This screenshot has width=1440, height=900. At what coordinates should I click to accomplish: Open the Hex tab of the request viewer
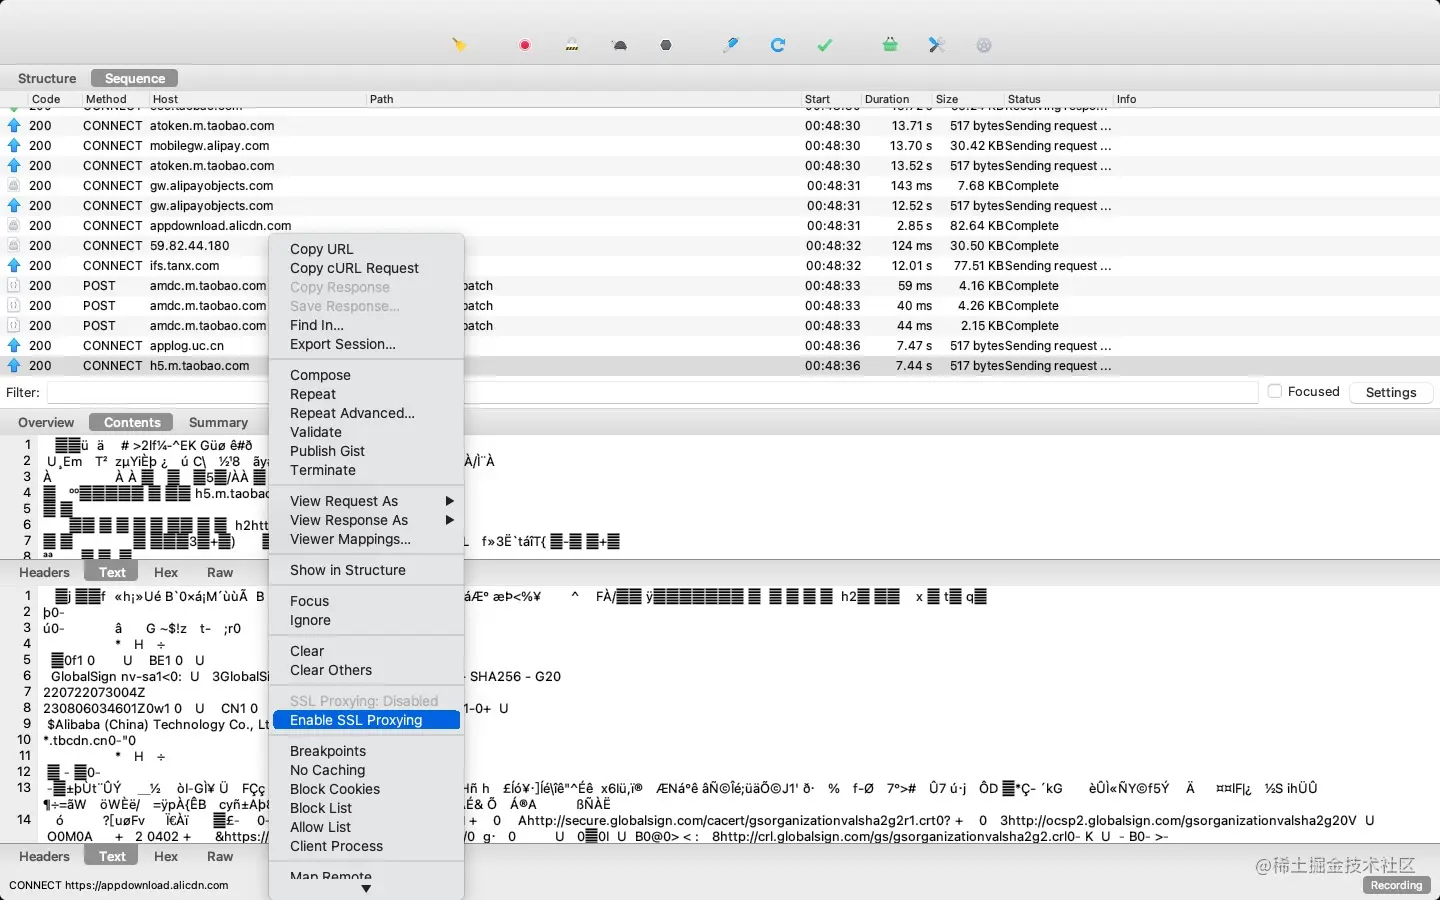coord(166,573)
